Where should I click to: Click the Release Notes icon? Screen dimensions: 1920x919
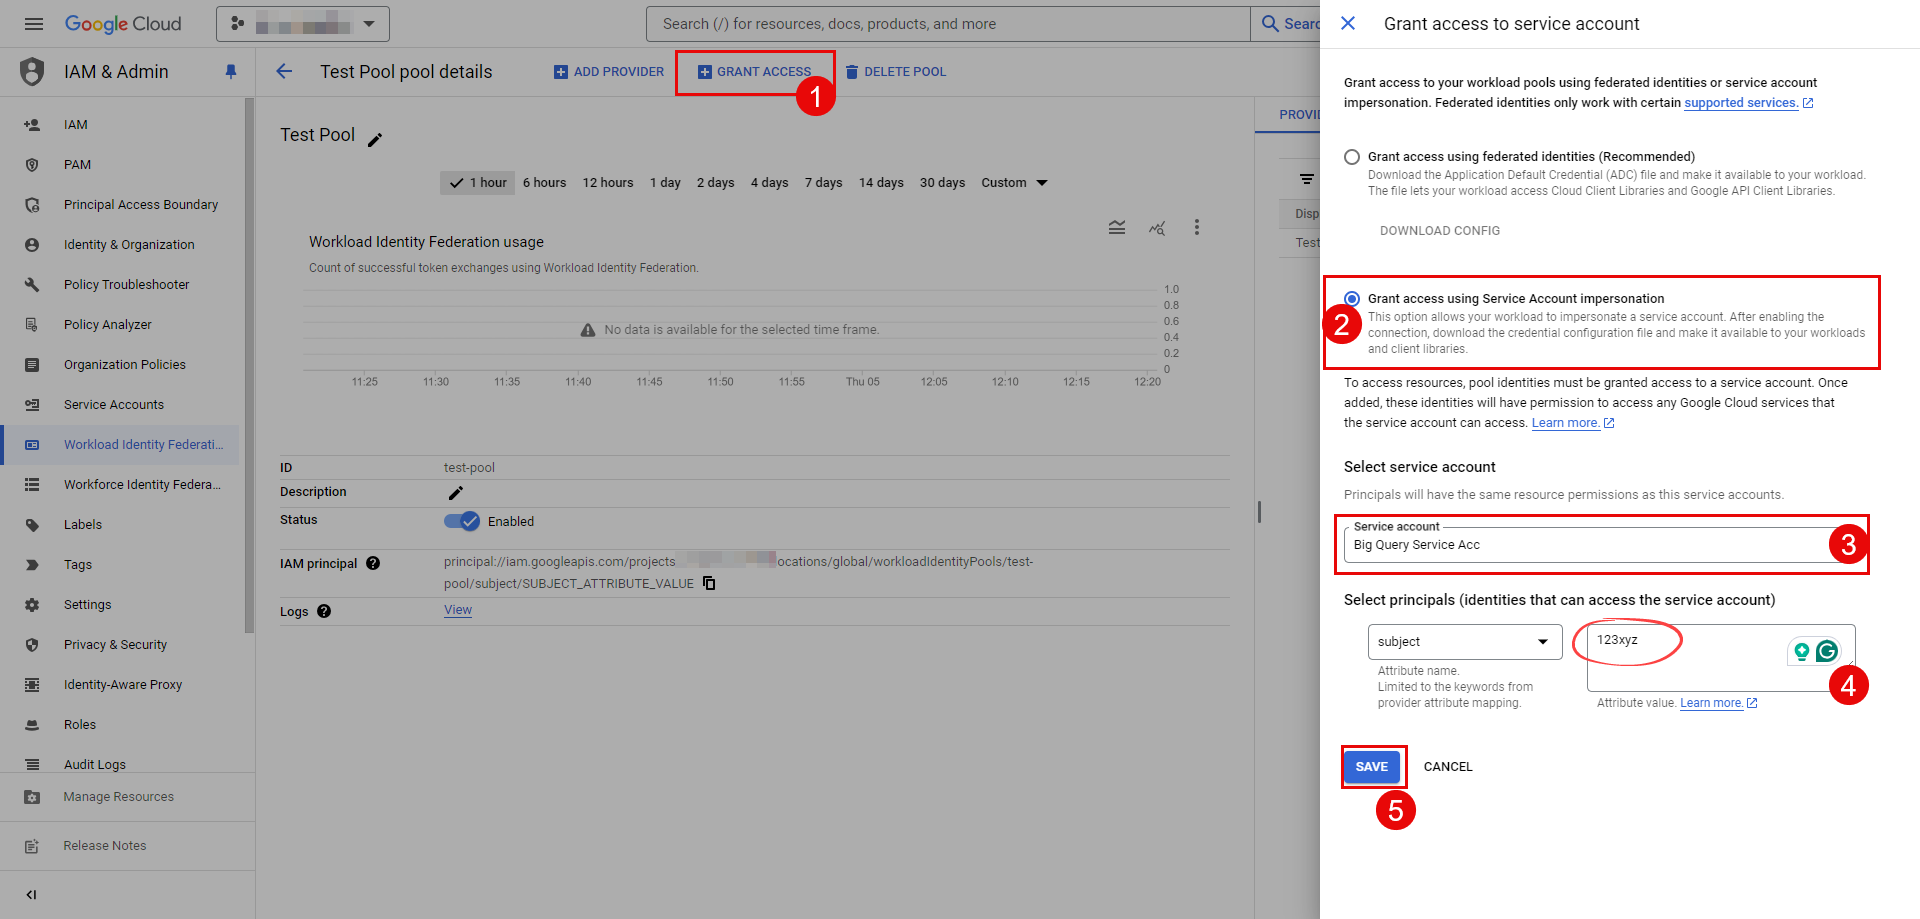32,846
